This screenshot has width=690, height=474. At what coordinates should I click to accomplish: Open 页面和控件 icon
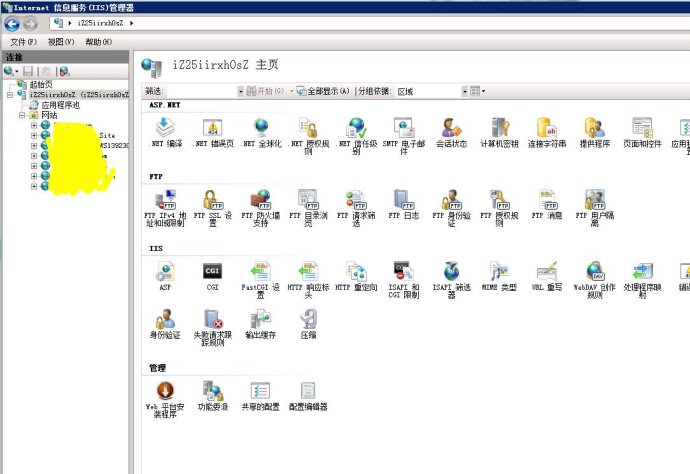point(642,128)
